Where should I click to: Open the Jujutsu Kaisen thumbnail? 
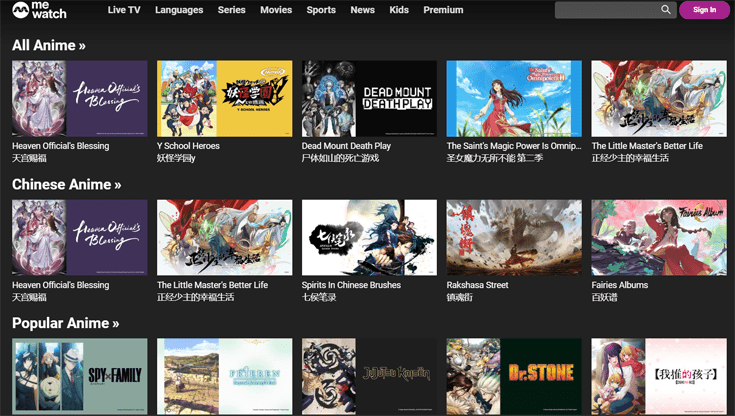pos(369,376)
